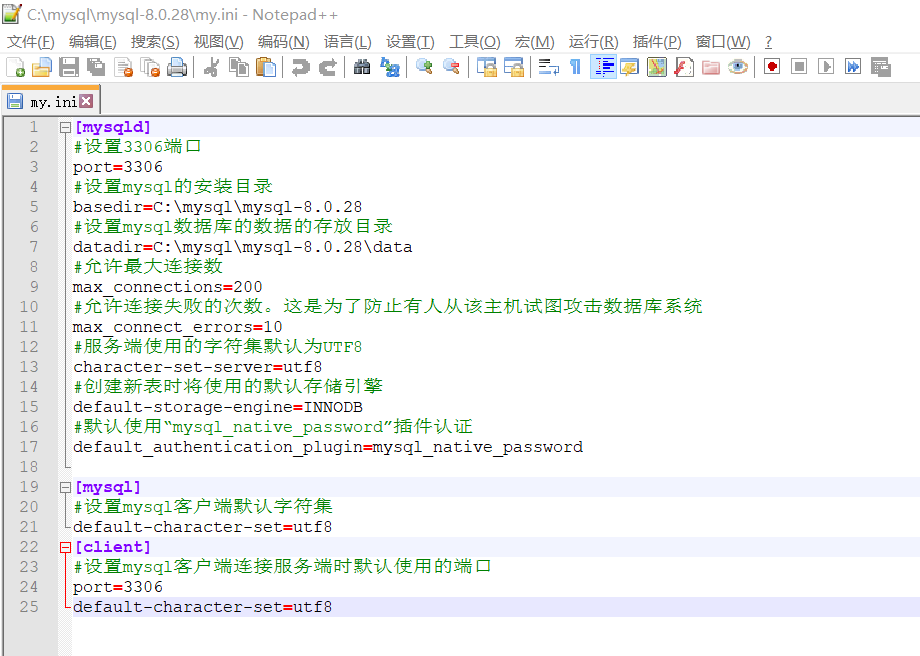Click the Paste clipboard icon
Image resolution: width=920 pixels, height=656 pixels.
coord(266,67)
